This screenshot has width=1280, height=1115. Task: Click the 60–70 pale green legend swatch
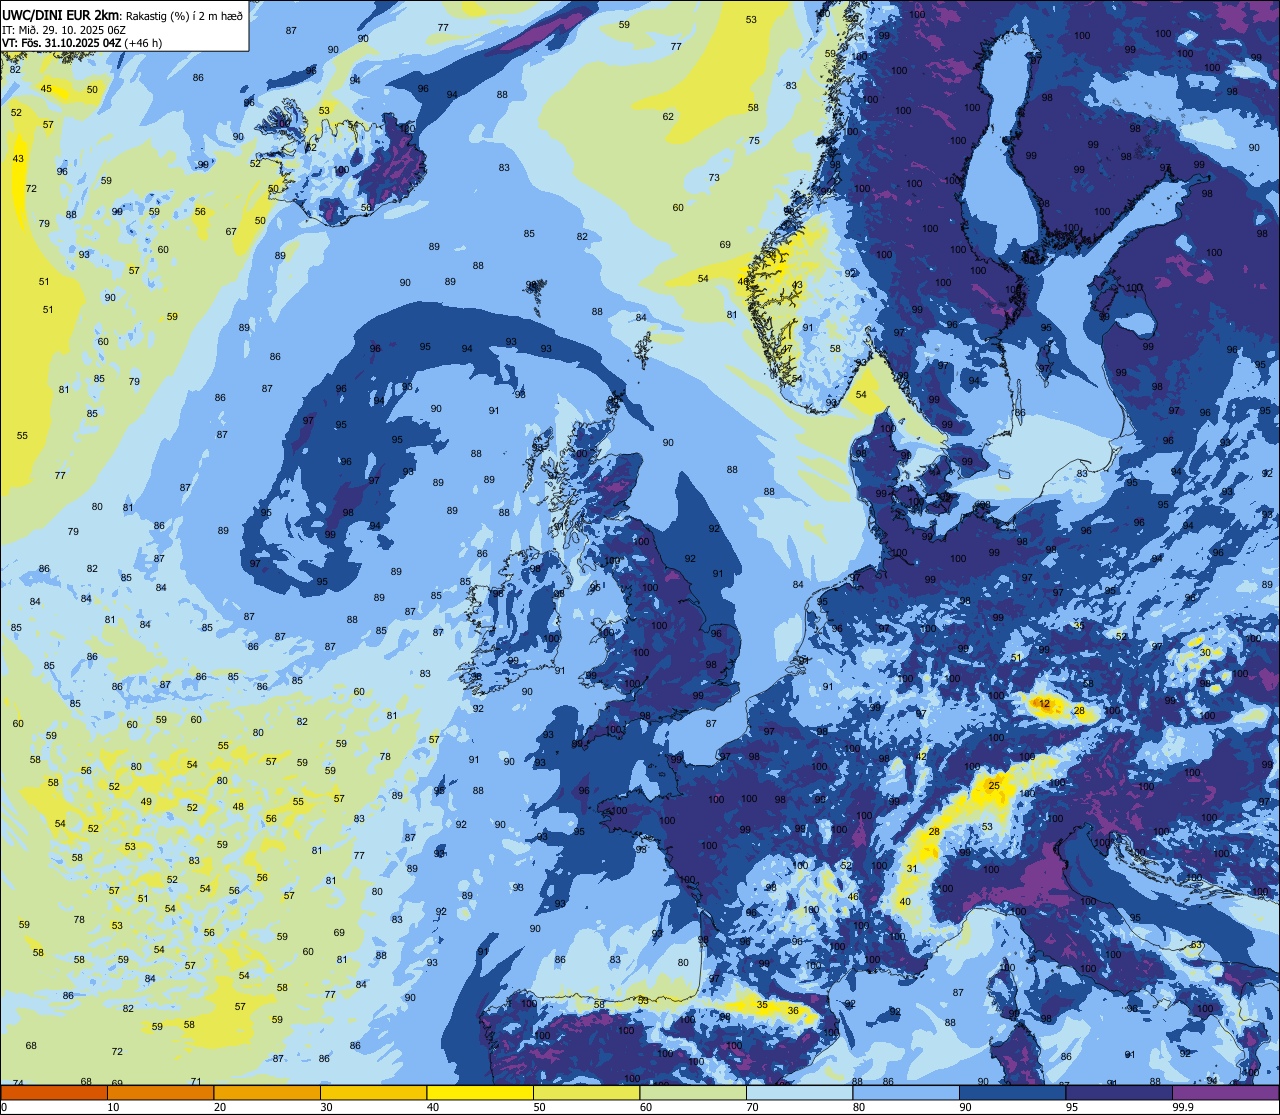point(692,1092)
